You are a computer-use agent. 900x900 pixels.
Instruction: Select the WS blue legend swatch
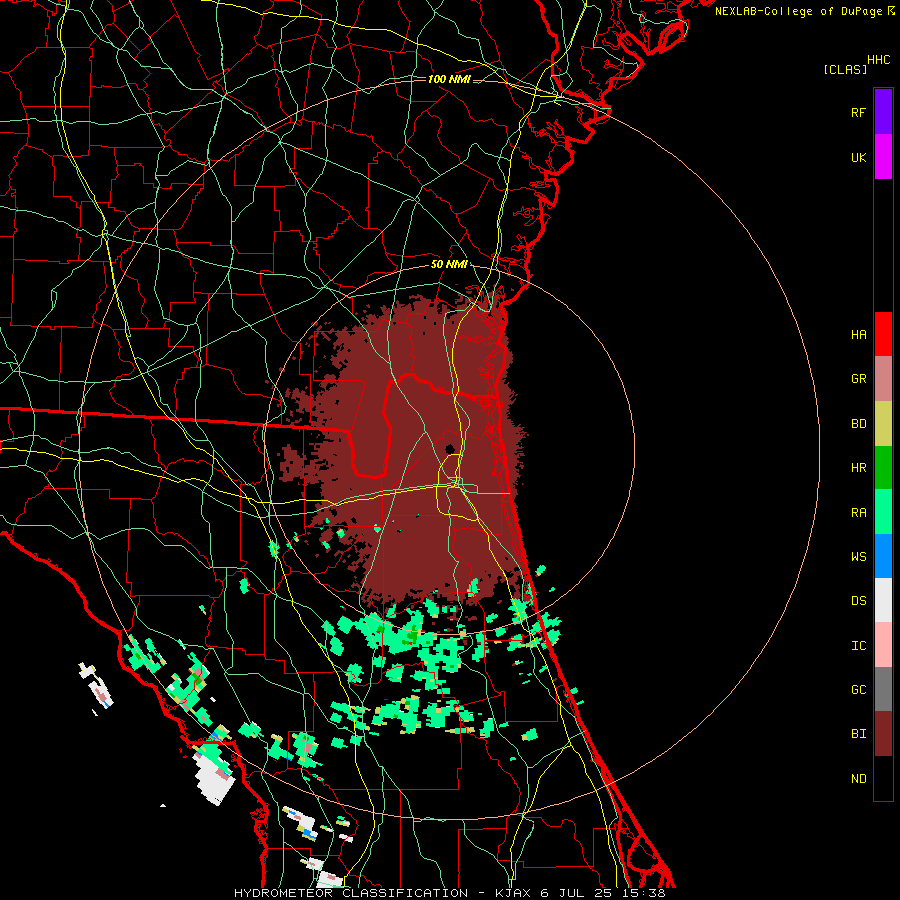coord(883,556)
